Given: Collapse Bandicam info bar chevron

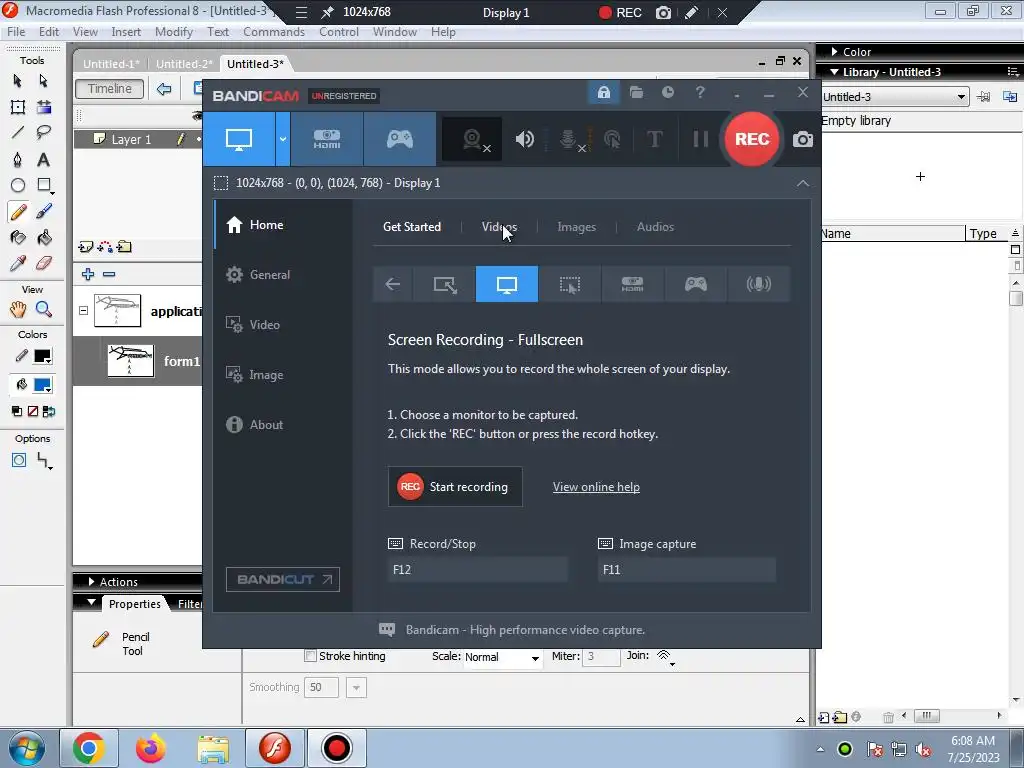Looking at the screenshot, I should tap(803, 184).
